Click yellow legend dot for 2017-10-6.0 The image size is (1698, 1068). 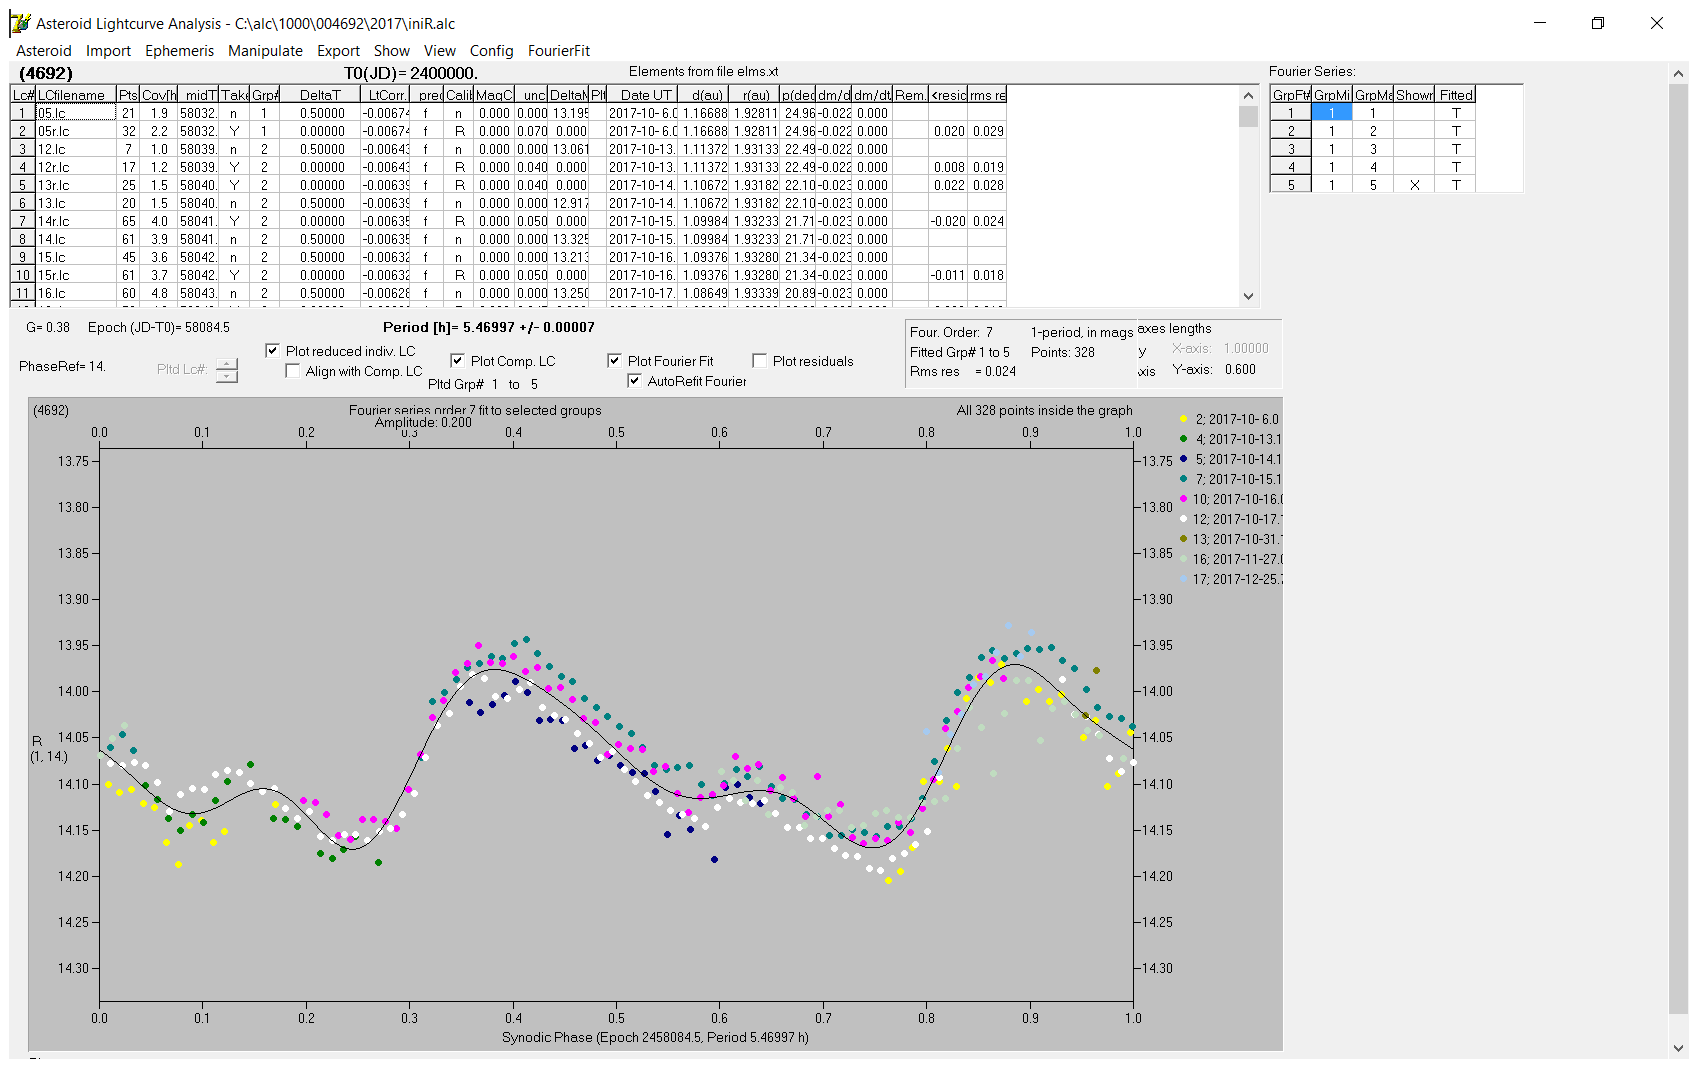point(1183,419)
